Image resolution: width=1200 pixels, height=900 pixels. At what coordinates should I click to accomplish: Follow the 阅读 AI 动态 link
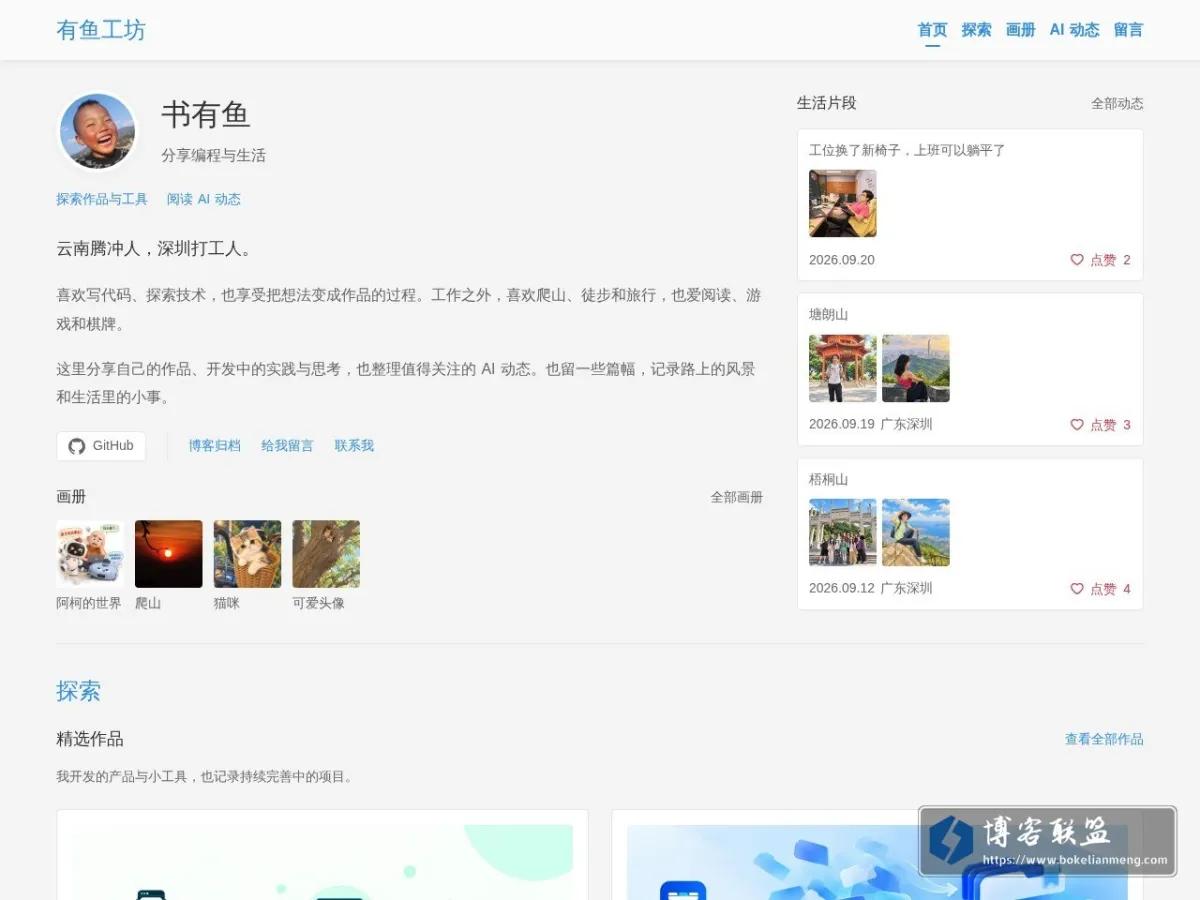tap(204, 199)
